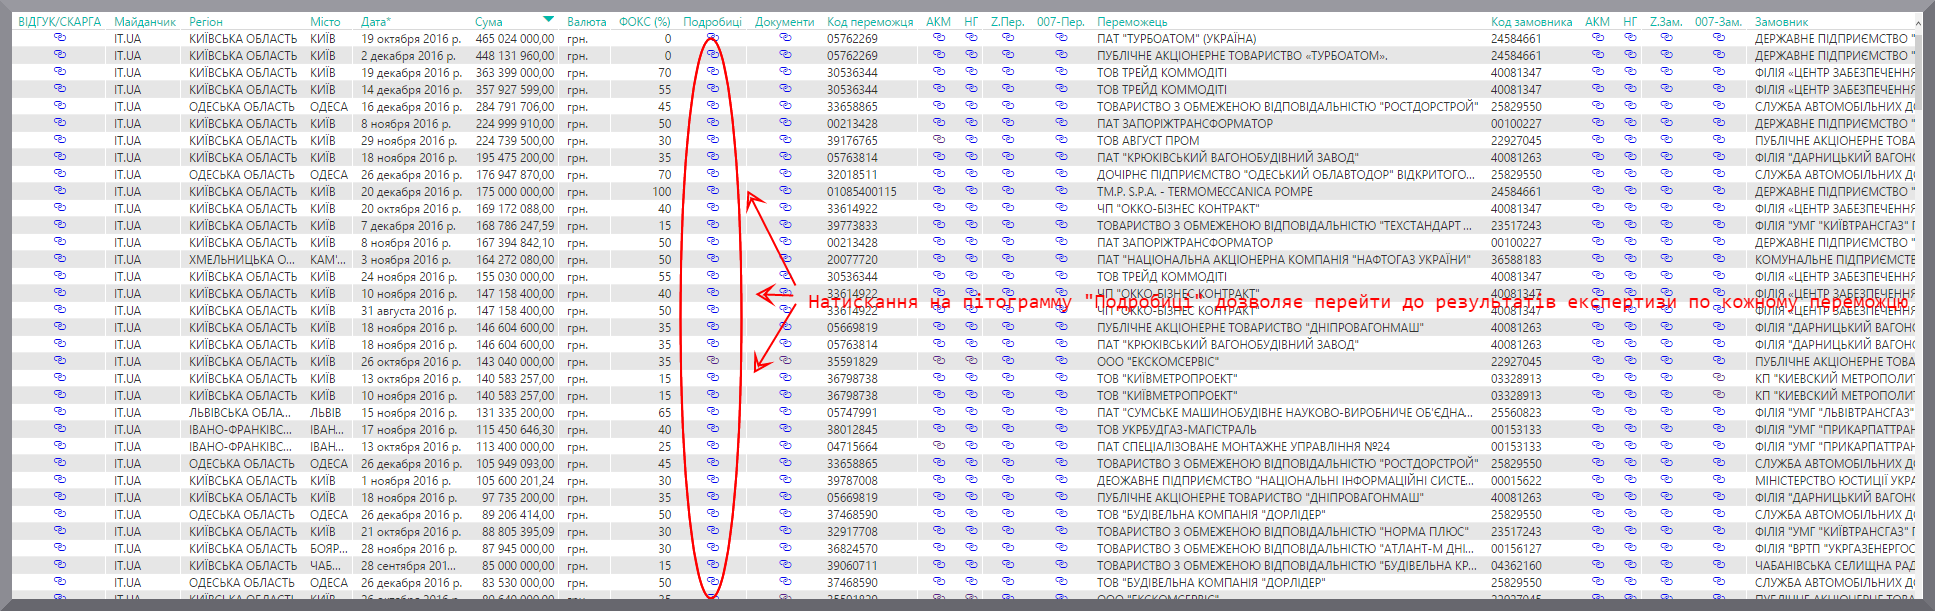
Task: Open ВІДГУК/СКАРГА link in 83 530 000,00 row
Action: coord(59,582)
